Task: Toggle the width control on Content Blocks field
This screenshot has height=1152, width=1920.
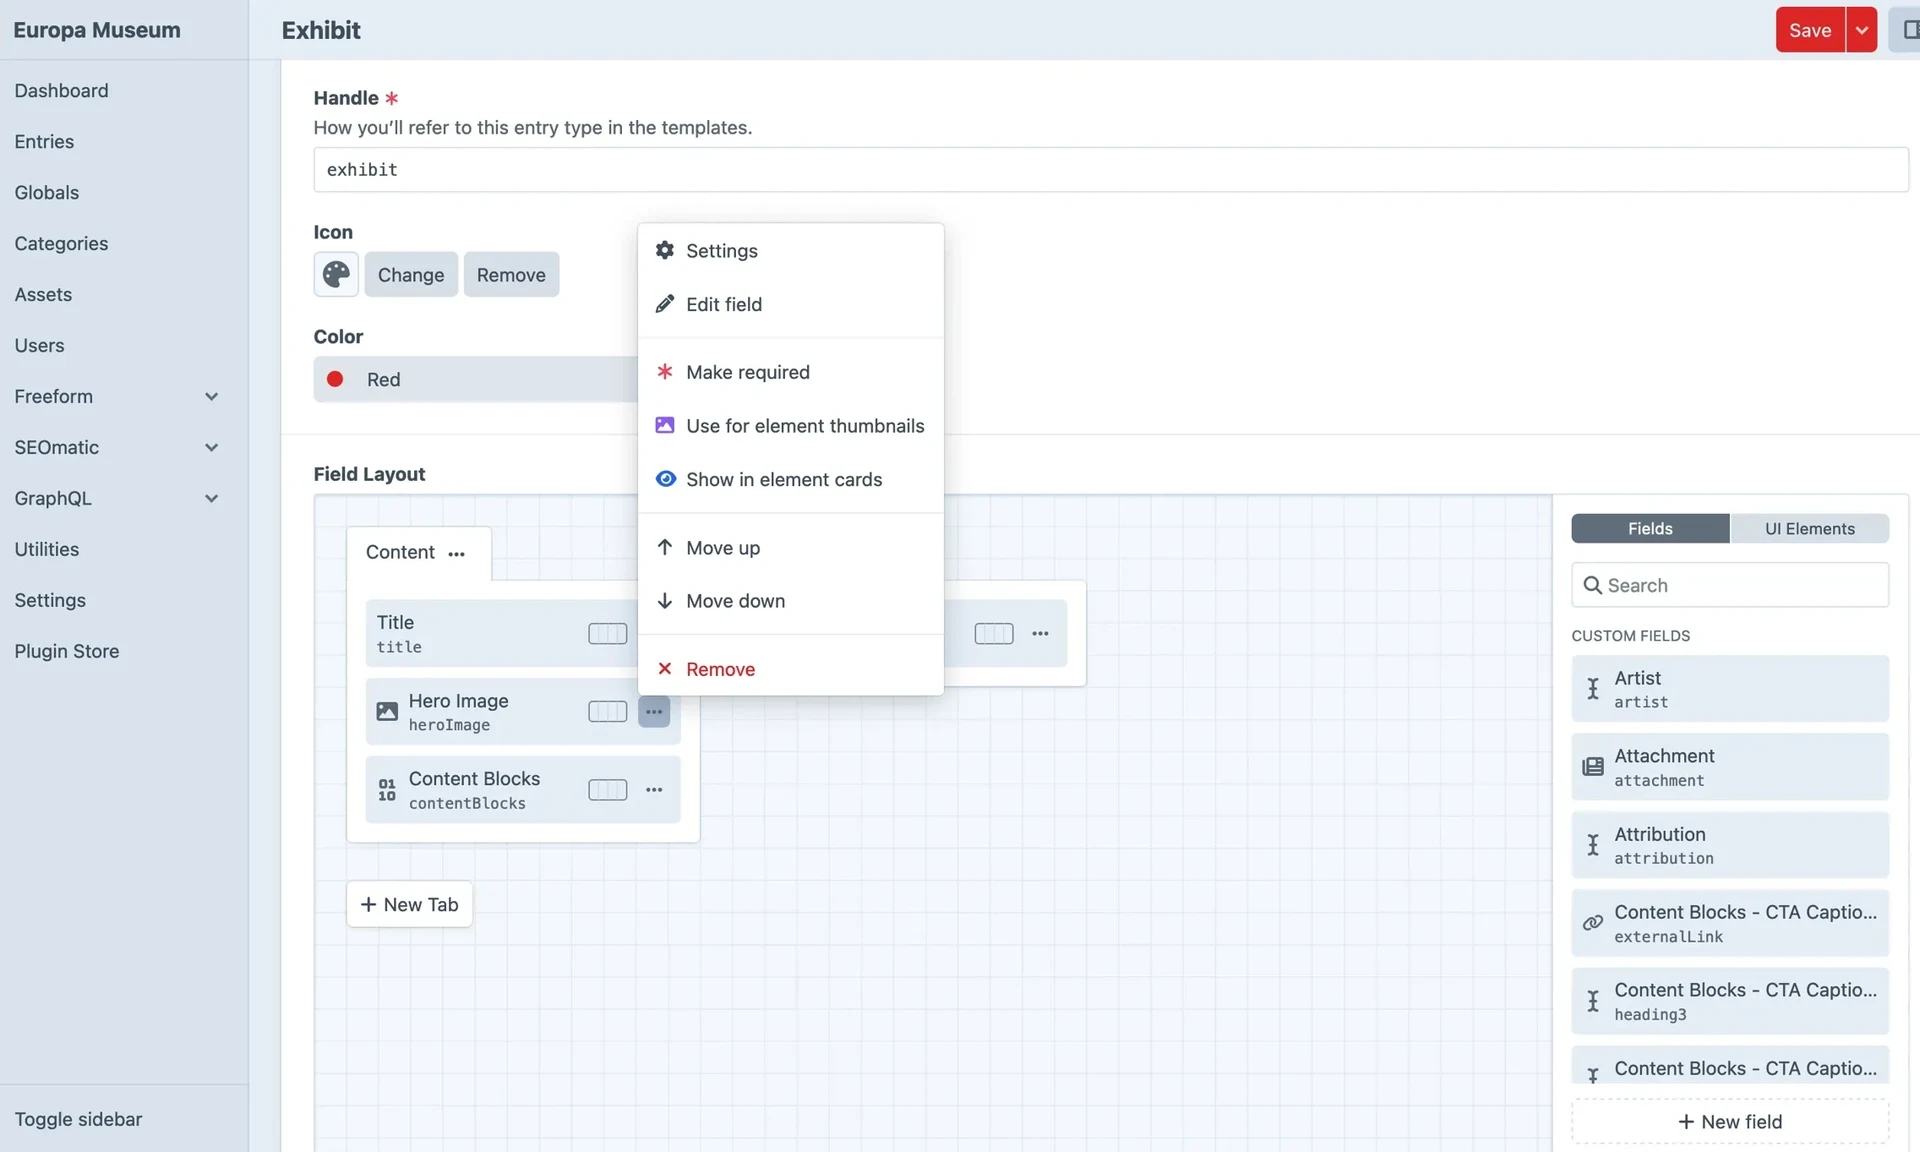Action: click(607, 789)
